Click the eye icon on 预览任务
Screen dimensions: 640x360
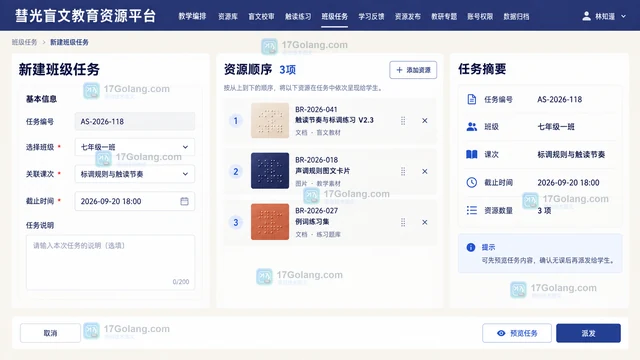point(501,333)
